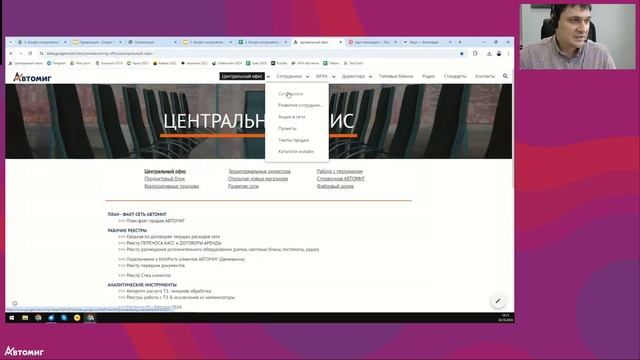
Task: Open a new browser tab with plus
Action: (460, 42)
